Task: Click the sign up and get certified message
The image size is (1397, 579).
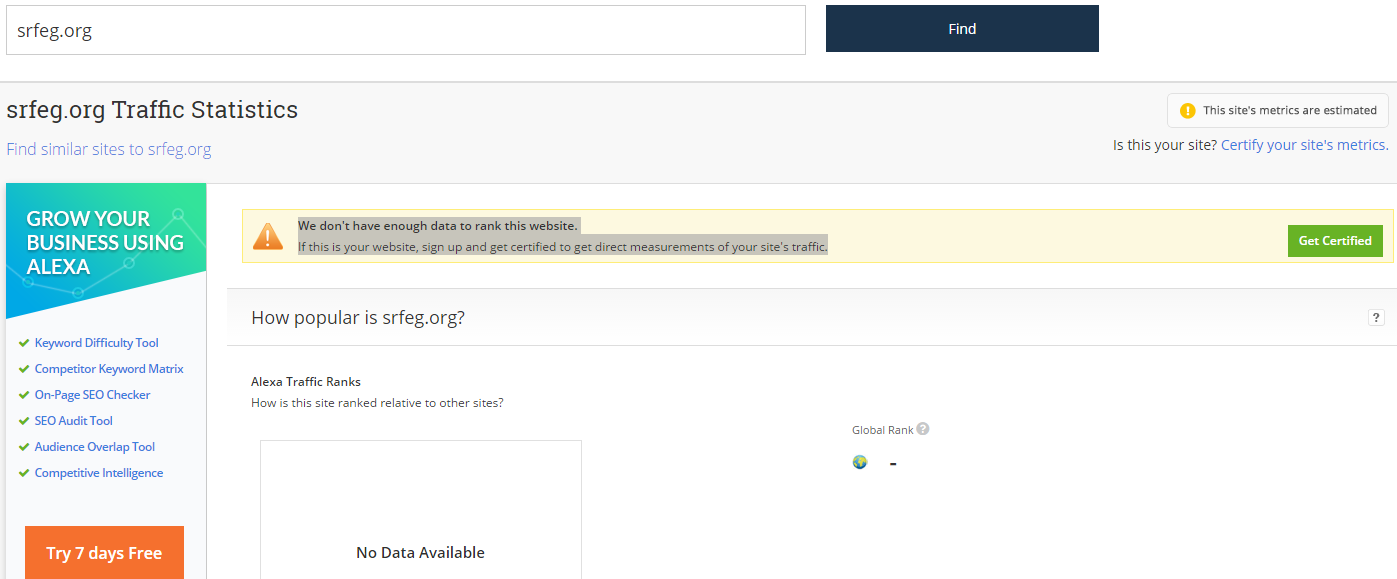Action: pyautogui.click(x=563, y=247)
